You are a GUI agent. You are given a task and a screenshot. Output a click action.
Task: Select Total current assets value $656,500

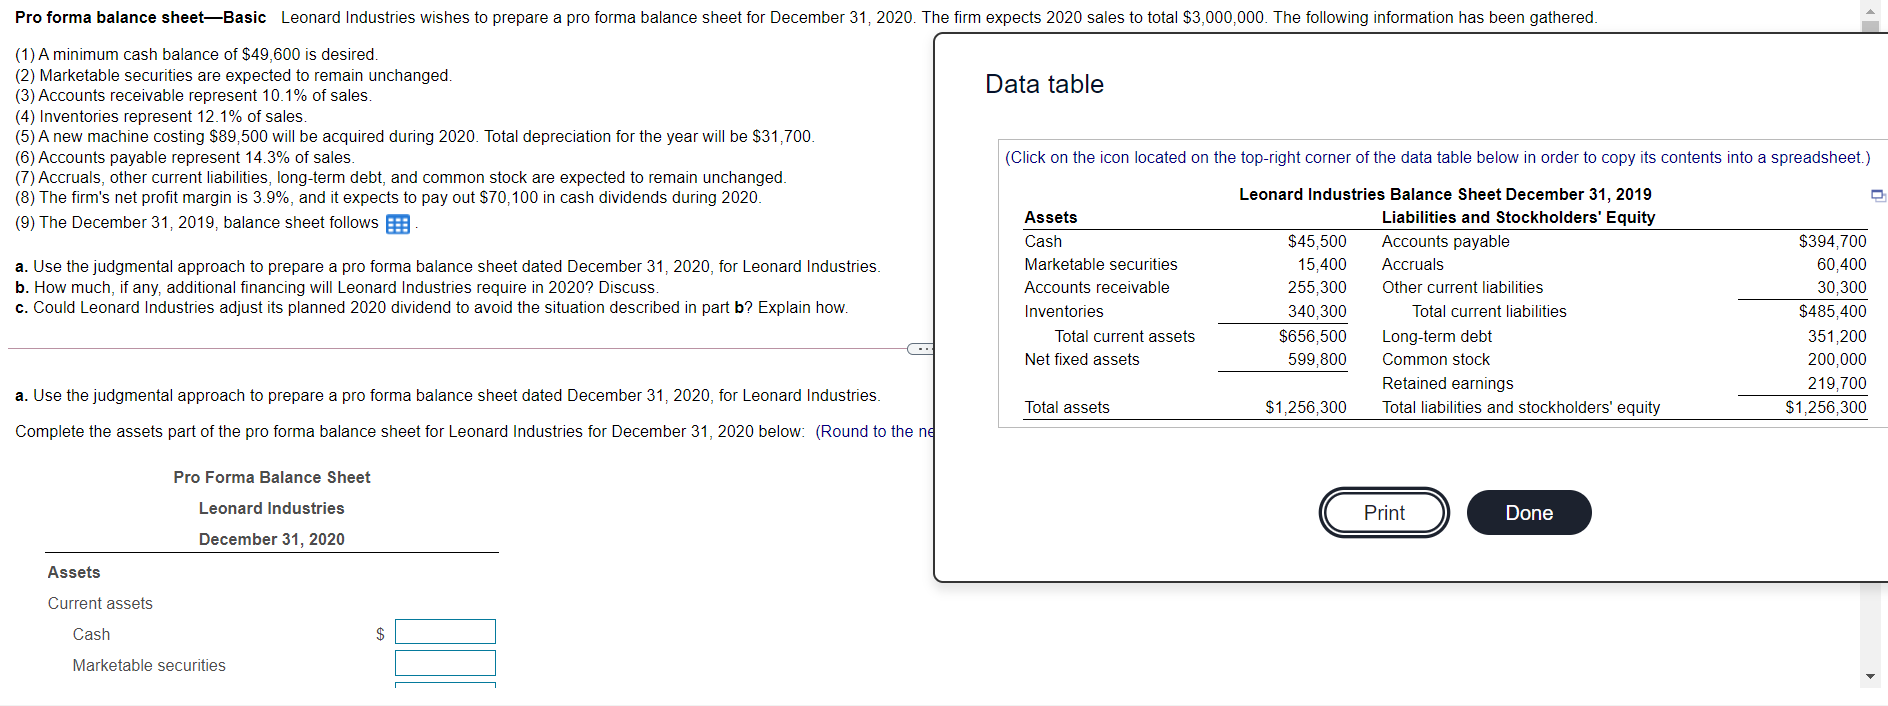point(1313,336)
